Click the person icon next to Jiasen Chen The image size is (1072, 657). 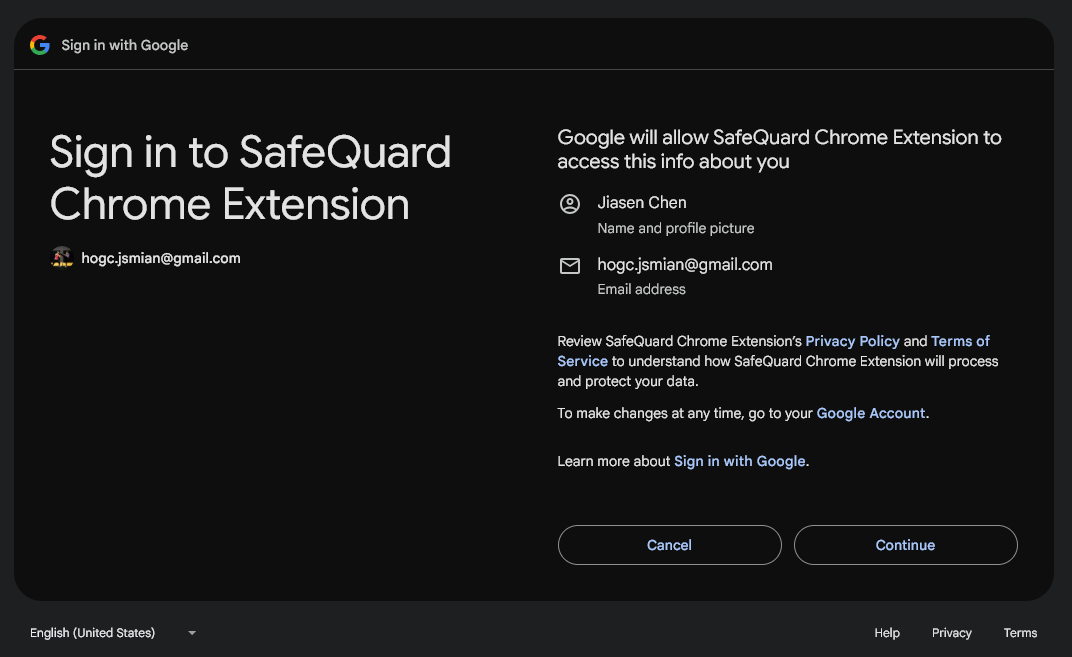(x=570, y=204)
